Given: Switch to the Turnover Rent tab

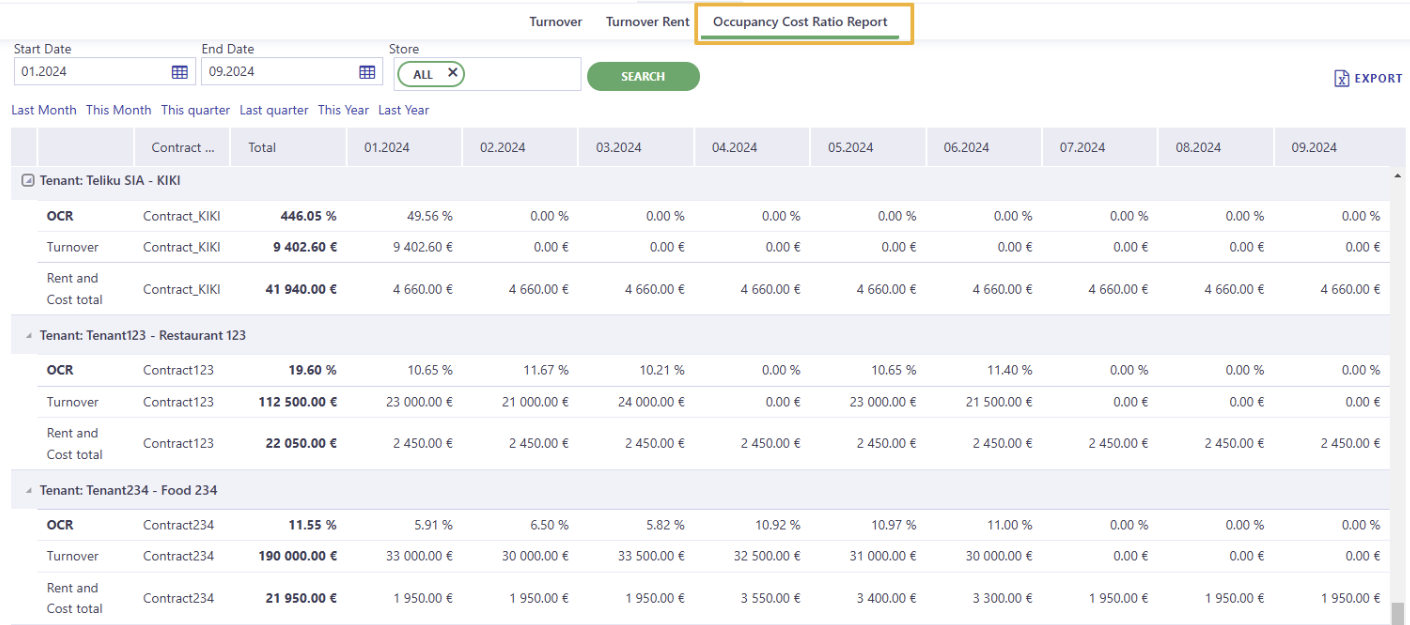Looking at the screenshot, I should coord(648,22).
